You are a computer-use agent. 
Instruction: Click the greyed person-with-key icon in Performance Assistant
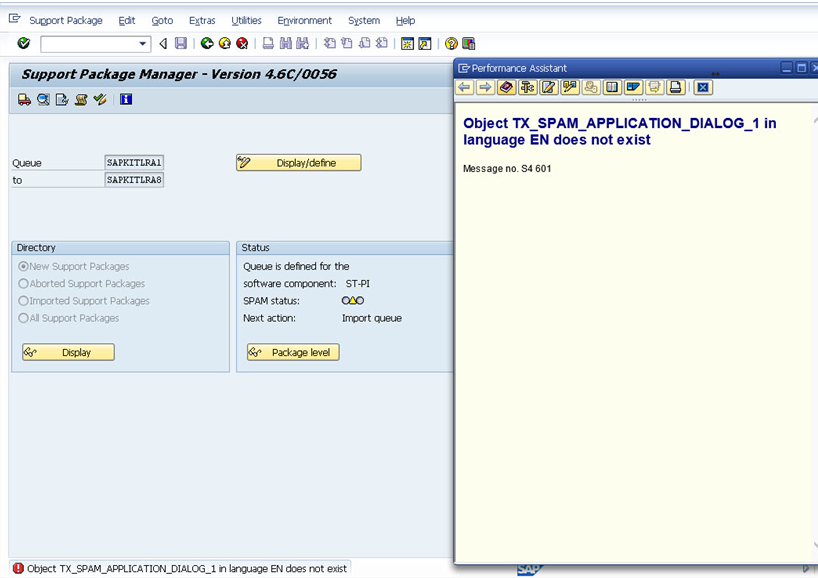point(591,87)
